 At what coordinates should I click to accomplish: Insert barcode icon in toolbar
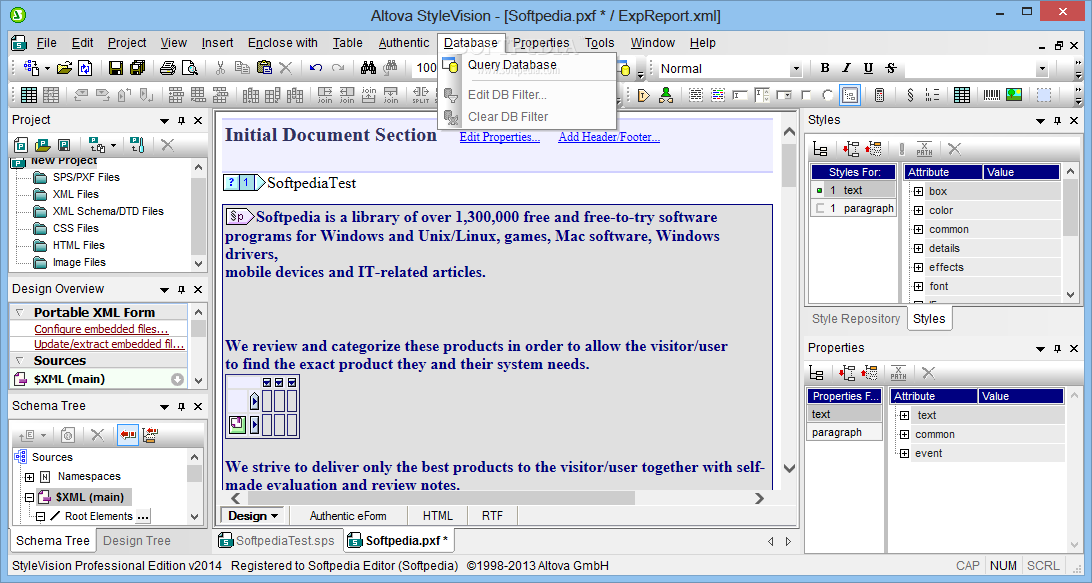pos(992,95)
